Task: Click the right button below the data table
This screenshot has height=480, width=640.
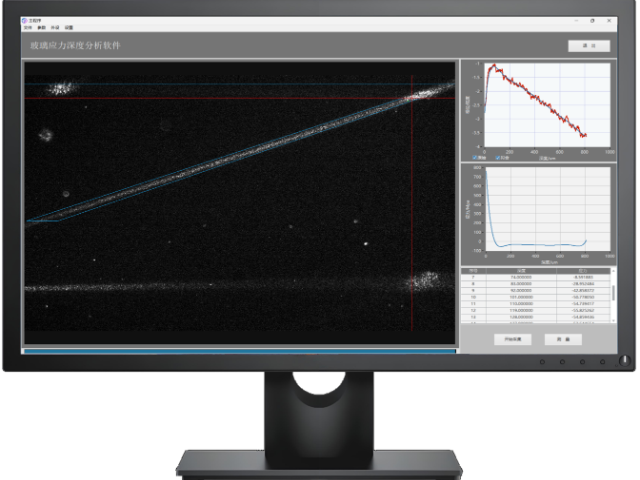Action: point(563,339)
